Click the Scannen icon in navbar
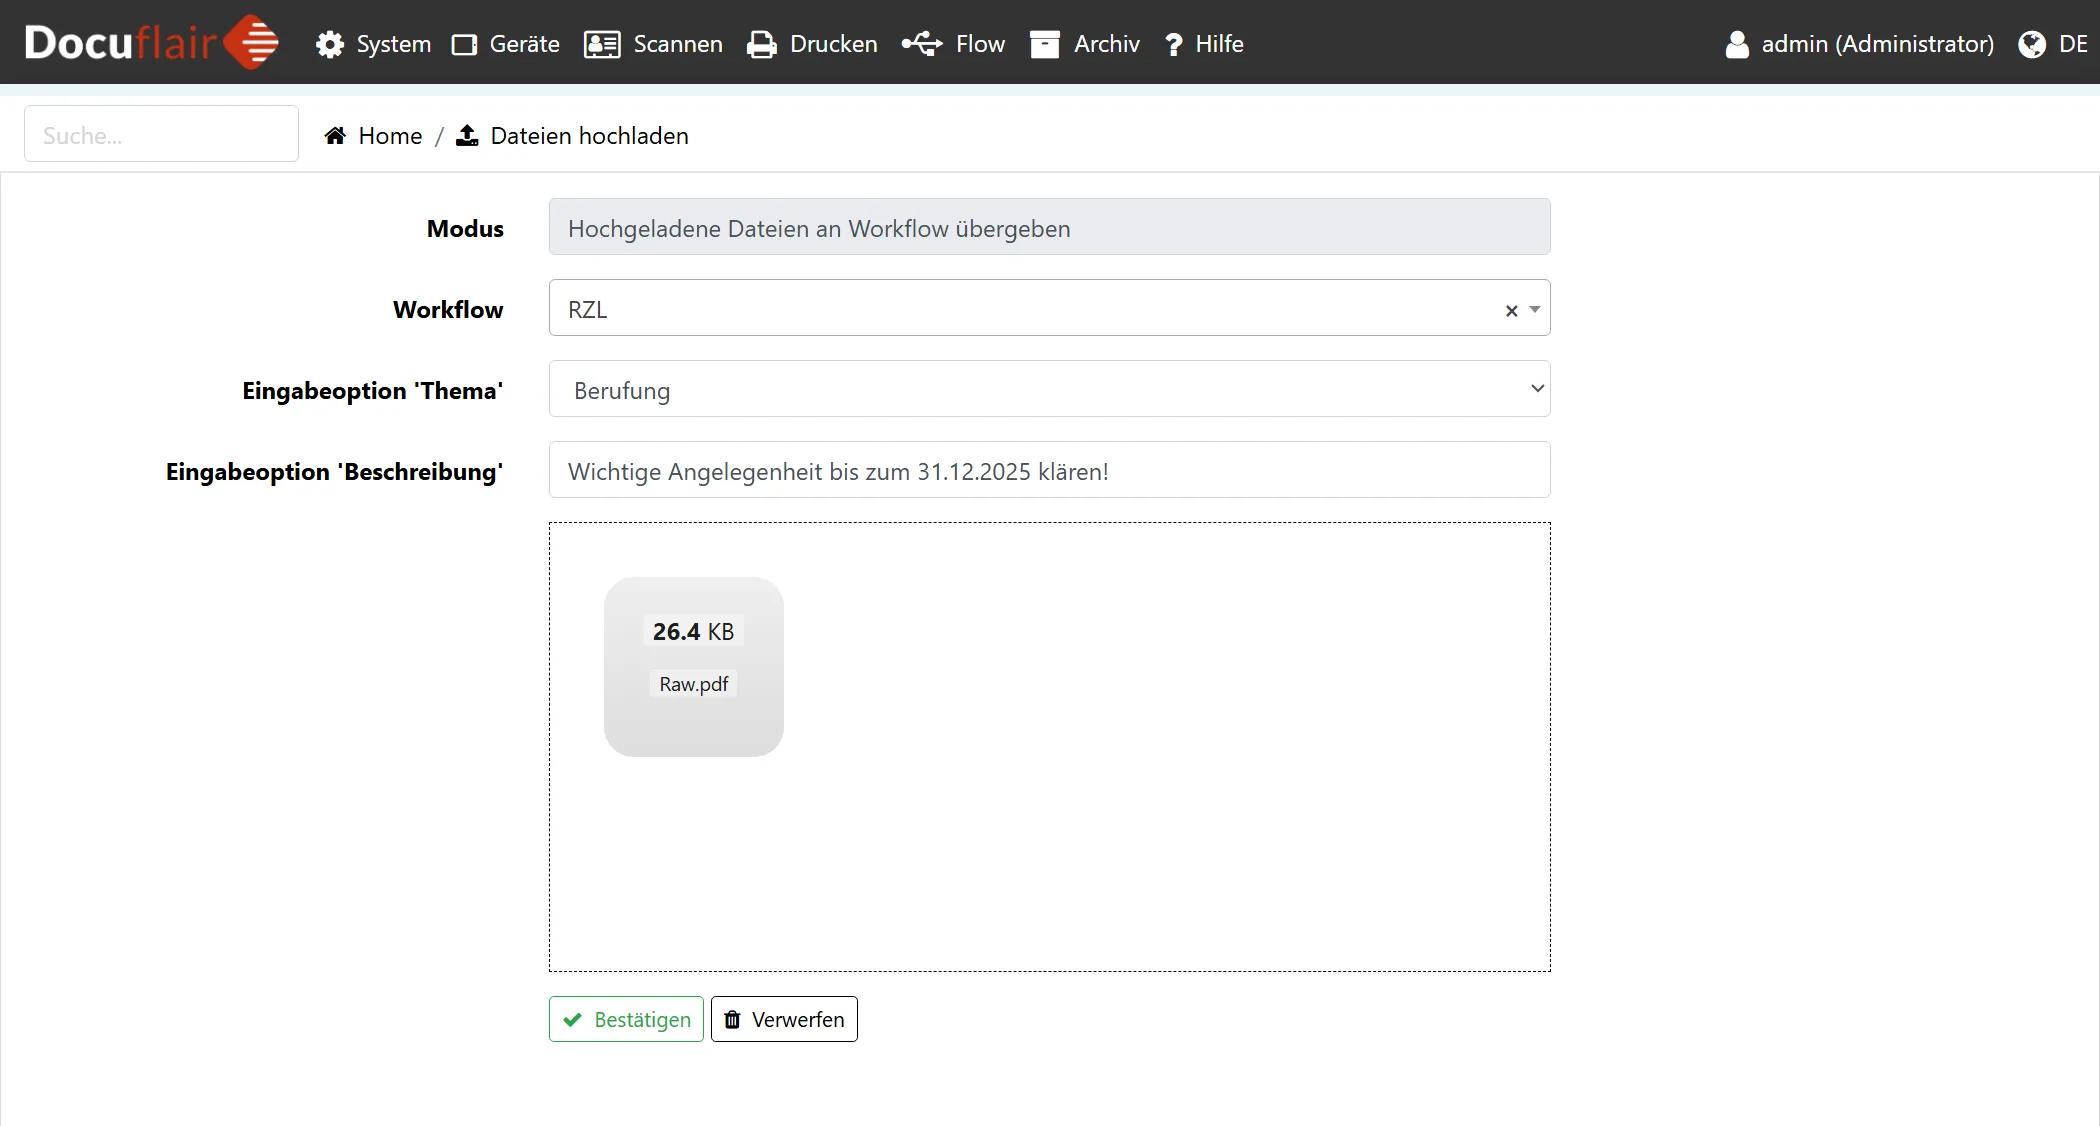The height and width of the screenshot is (1126, 2100). 602,44
